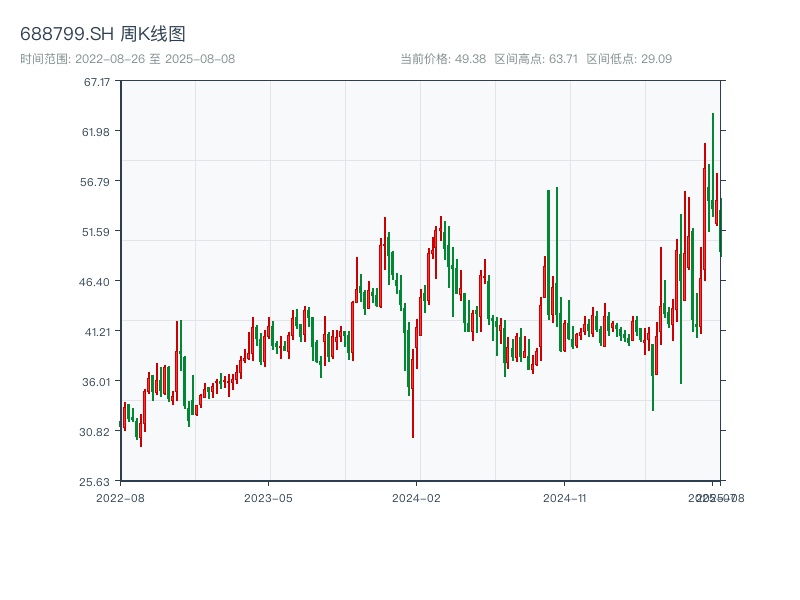This screenshot has width=800, height=600.
Task: Click the 2024-11 x-axis date label
Action: pyautogui.click(x=564, y=497)
